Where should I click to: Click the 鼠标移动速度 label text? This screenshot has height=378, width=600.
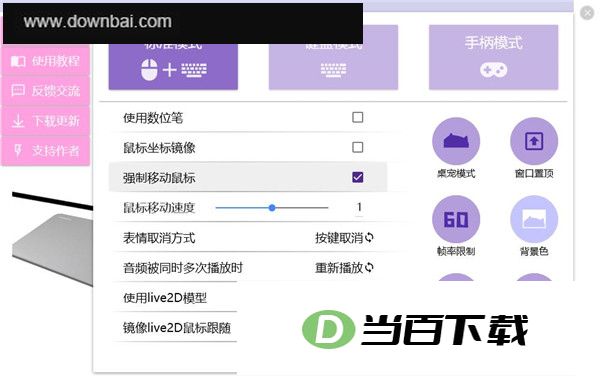coord(159,208)
